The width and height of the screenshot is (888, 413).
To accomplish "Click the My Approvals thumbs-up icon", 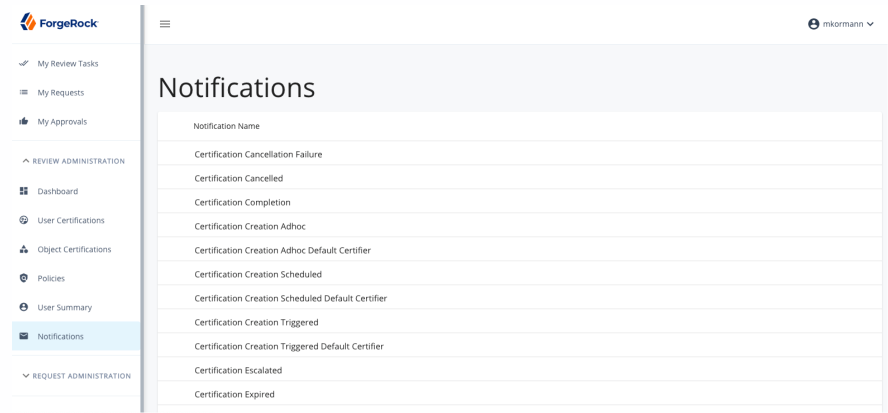I will pyautogui.click(x=24, y=121).
